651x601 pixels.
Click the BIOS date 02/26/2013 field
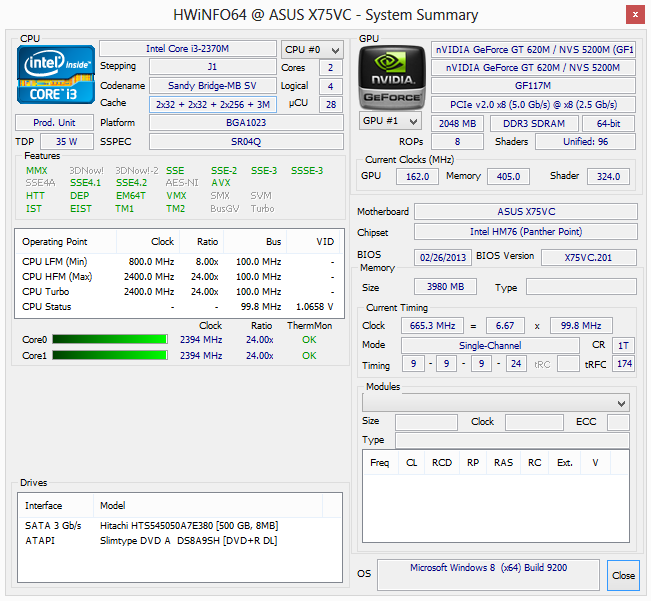pyautogui.click(x=443, y=257)
